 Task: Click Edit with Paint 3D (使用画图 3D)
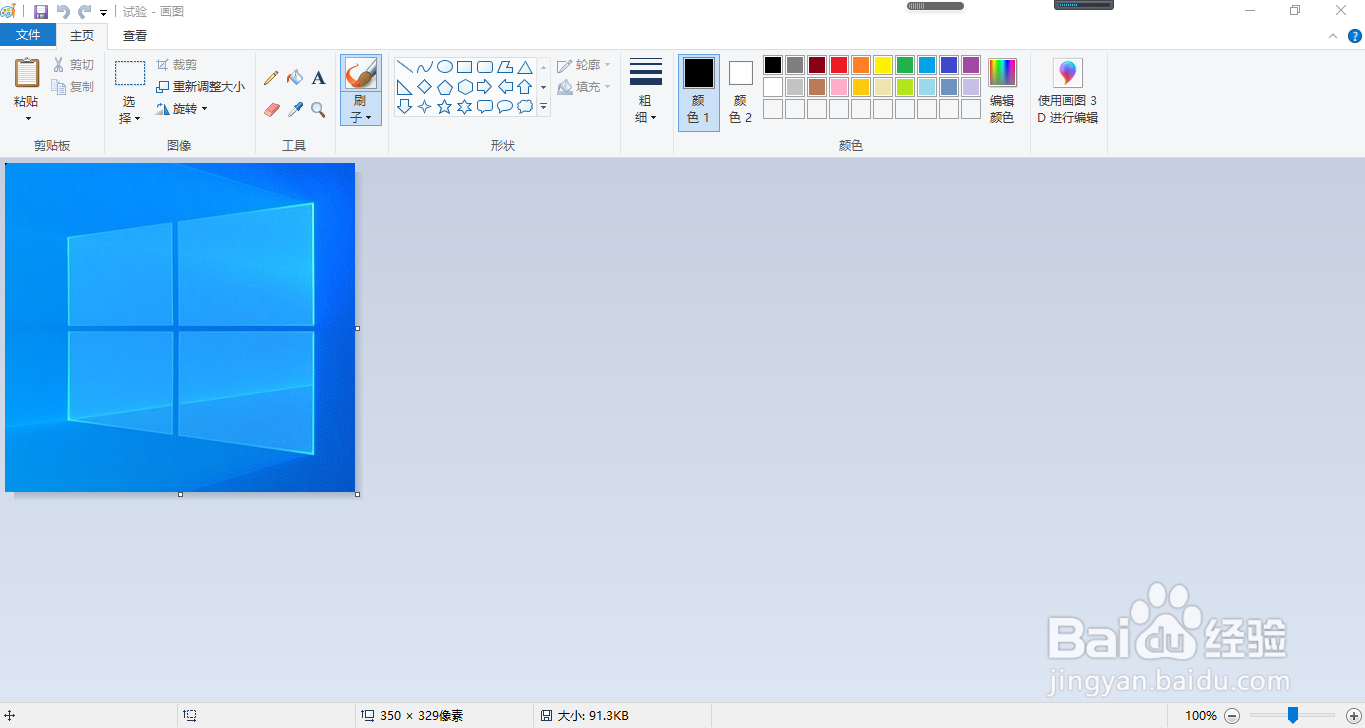click(1068, 92)
